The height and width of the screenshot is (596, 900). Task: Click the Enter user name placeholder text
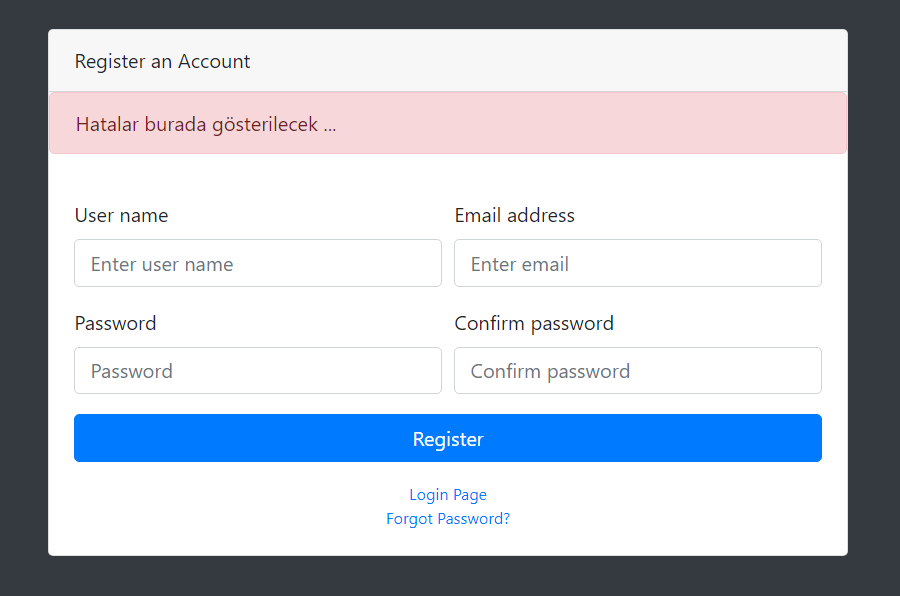coord(162,264)
